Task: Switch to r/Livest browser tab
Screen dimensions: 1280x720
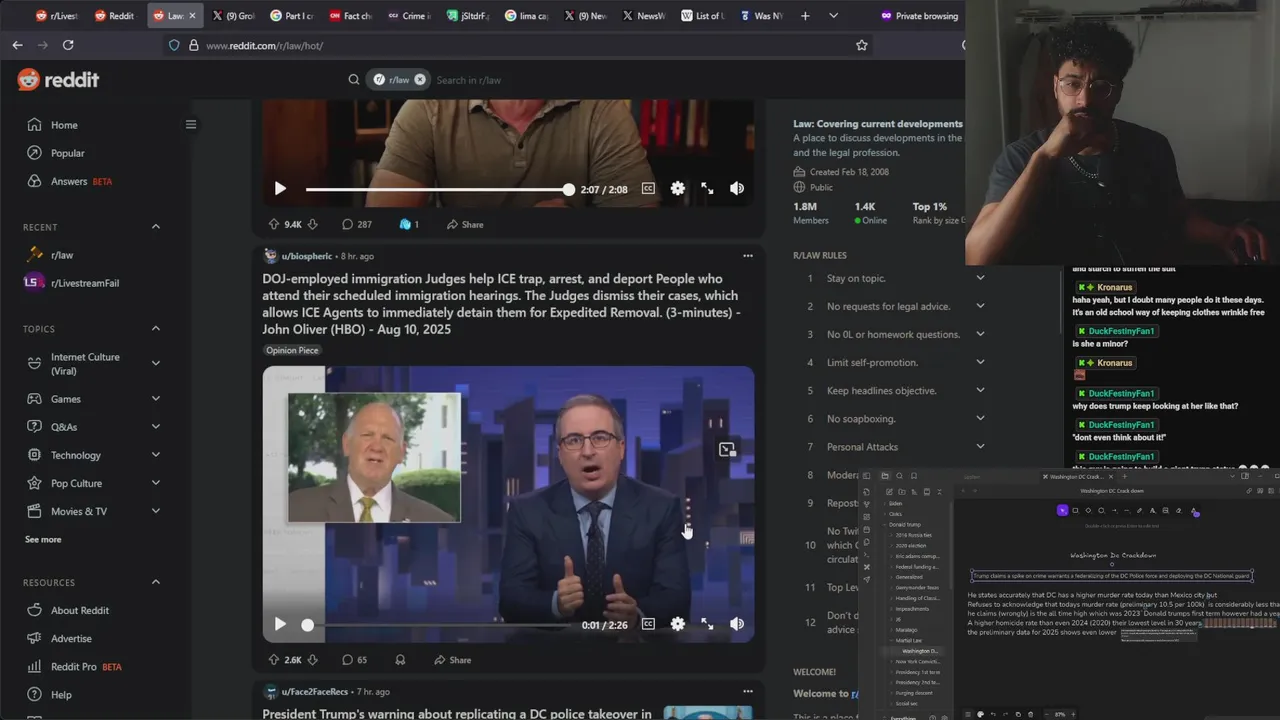Action: (x=56, y=16)
